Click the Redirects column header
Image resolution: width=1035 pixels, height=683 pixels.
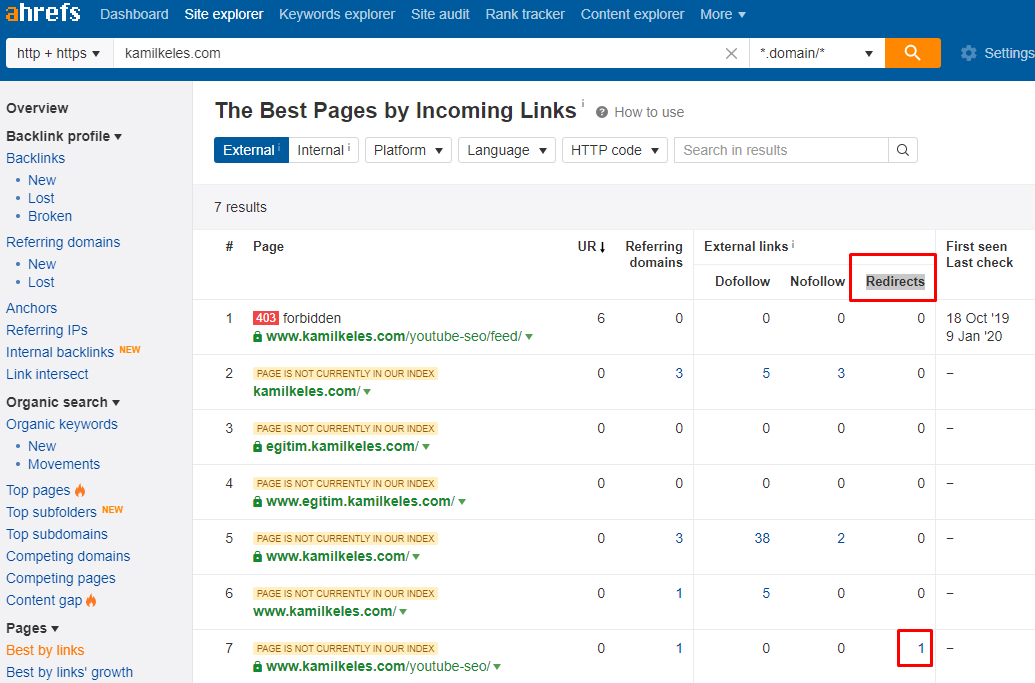tap(895, 282)
